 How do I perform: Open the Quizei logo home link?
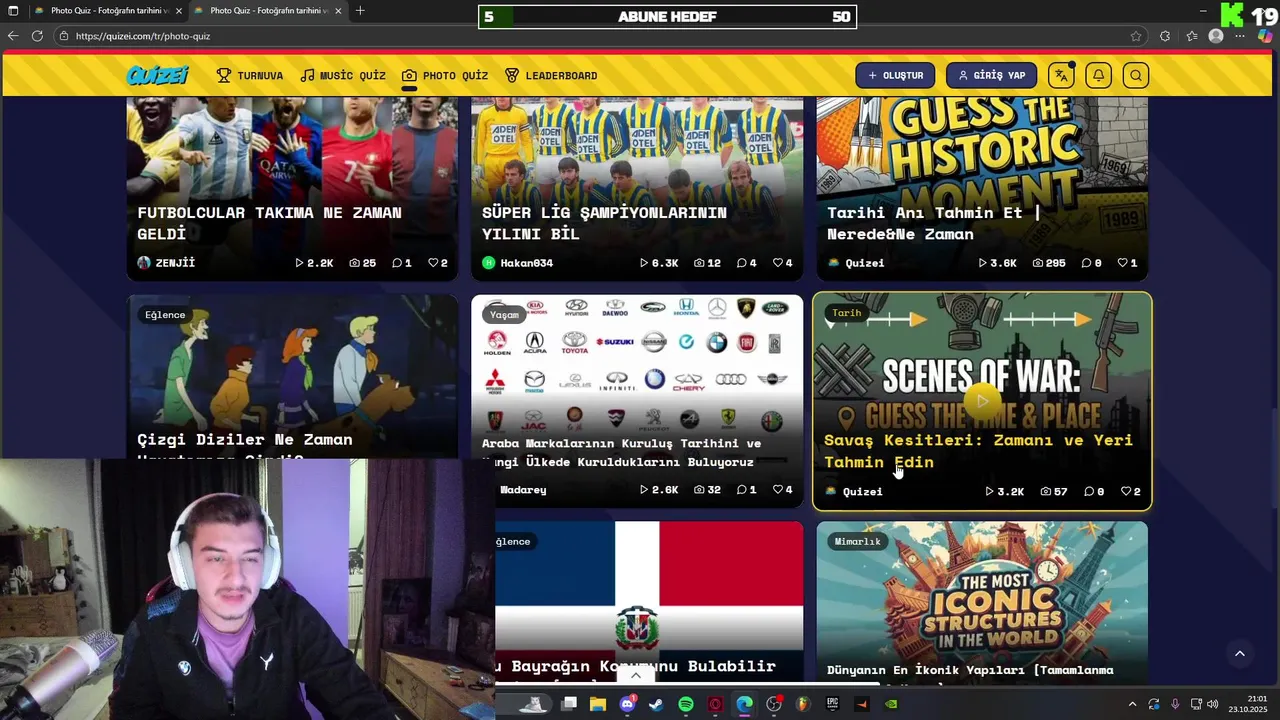click(x=158, y=75)
